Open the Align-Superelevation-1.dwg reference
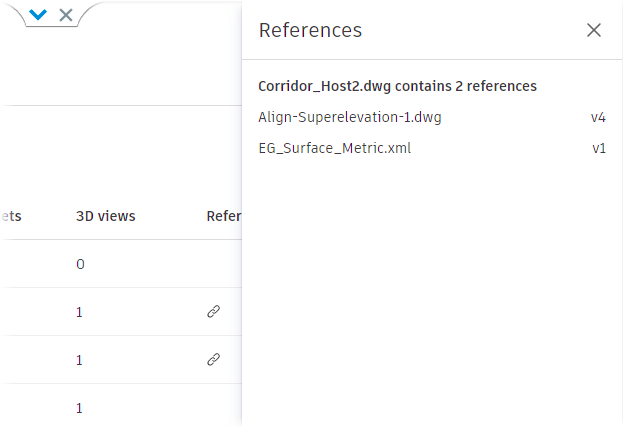Screen dimensions: 623x428 349,117
